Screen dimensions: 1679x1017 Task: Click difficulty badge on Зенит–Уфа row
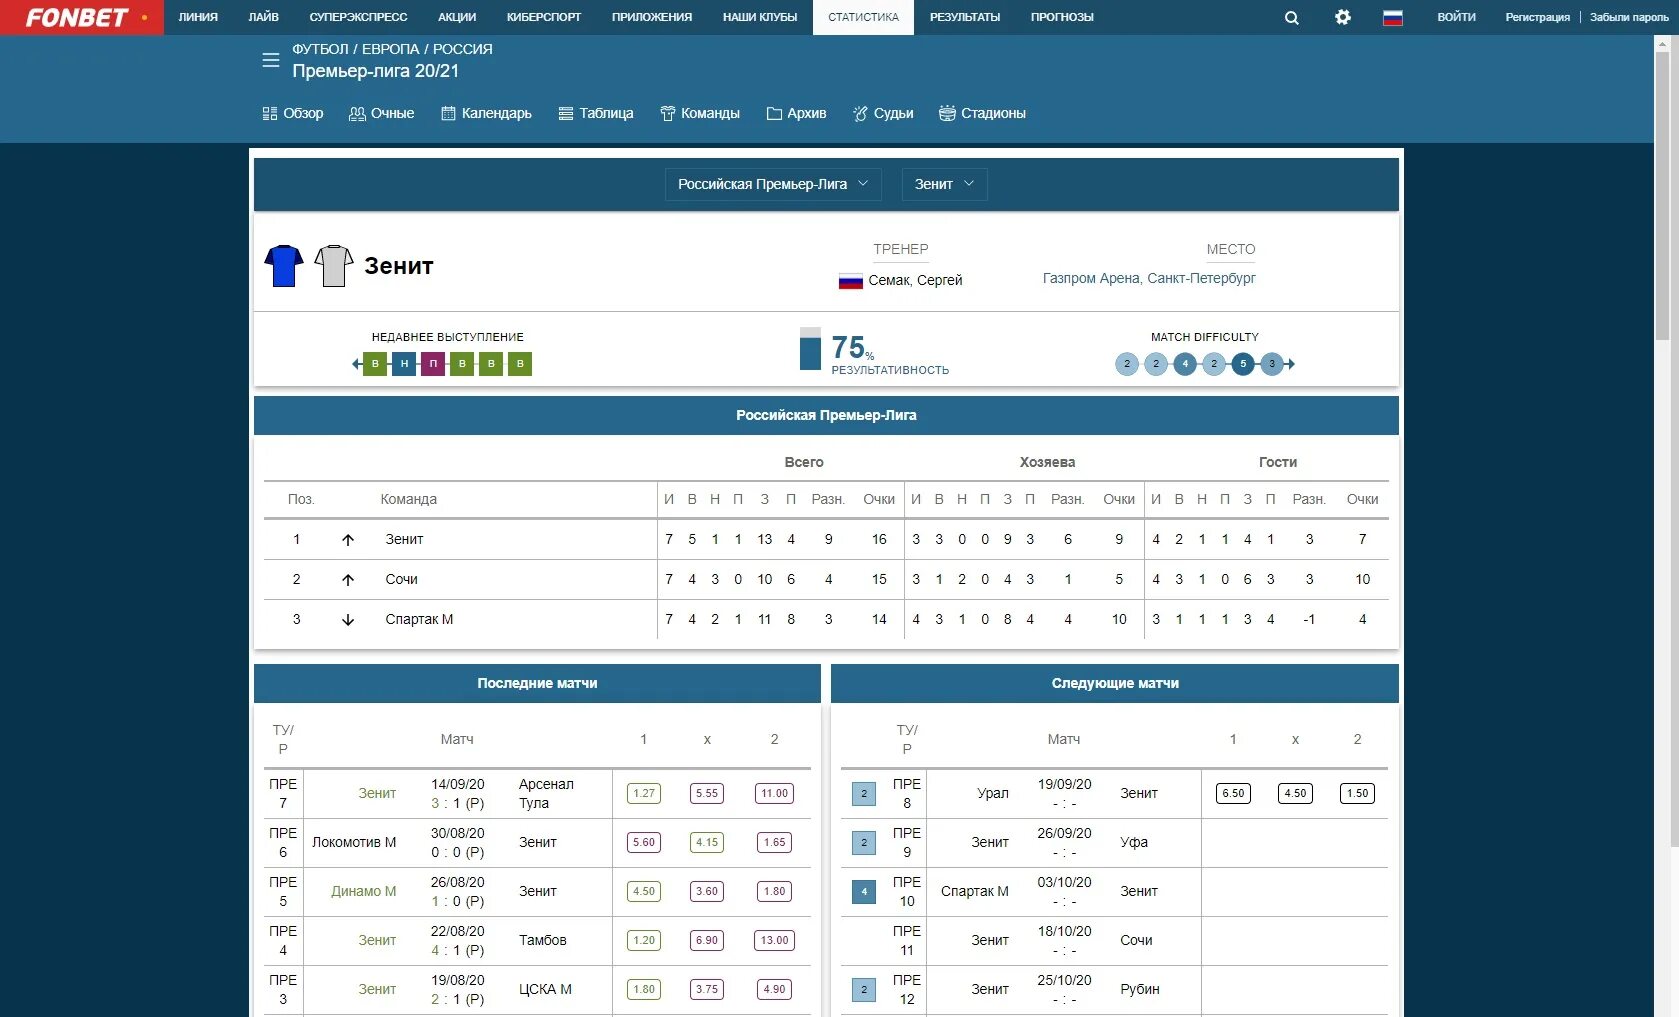tap(864, 843)
